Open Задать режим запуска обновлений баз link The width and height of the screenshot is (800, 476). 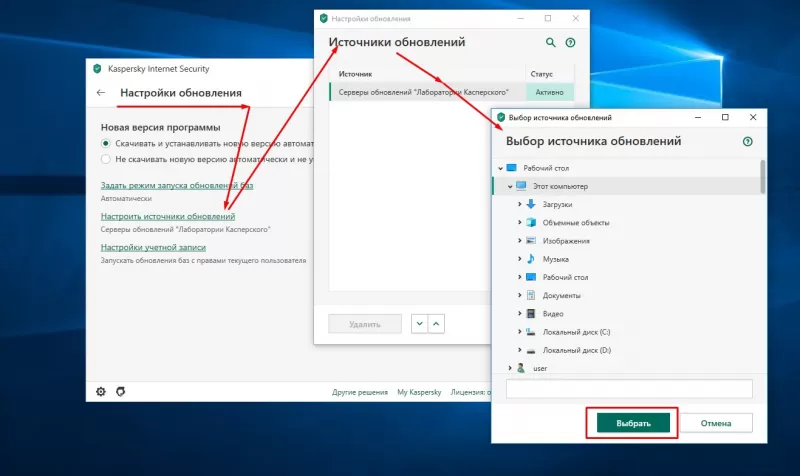pyautogui.click(x=177, y=185)
